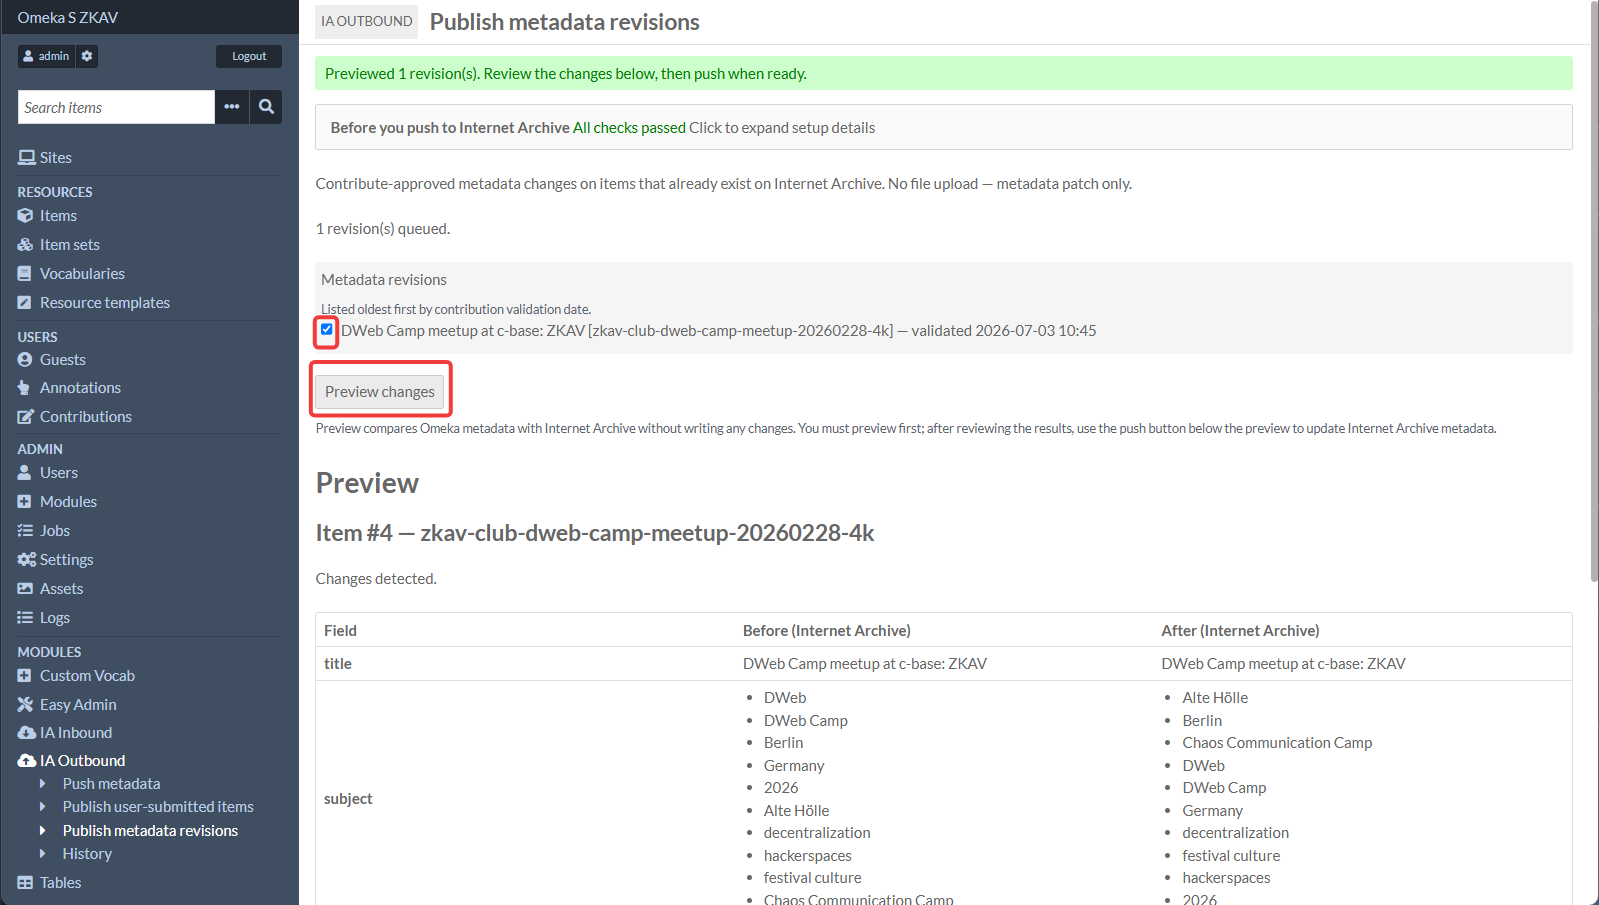This screenshot has height=905, width=1599.
Task: Click the page vertical scrollbar
Action: coord(1594,290)
